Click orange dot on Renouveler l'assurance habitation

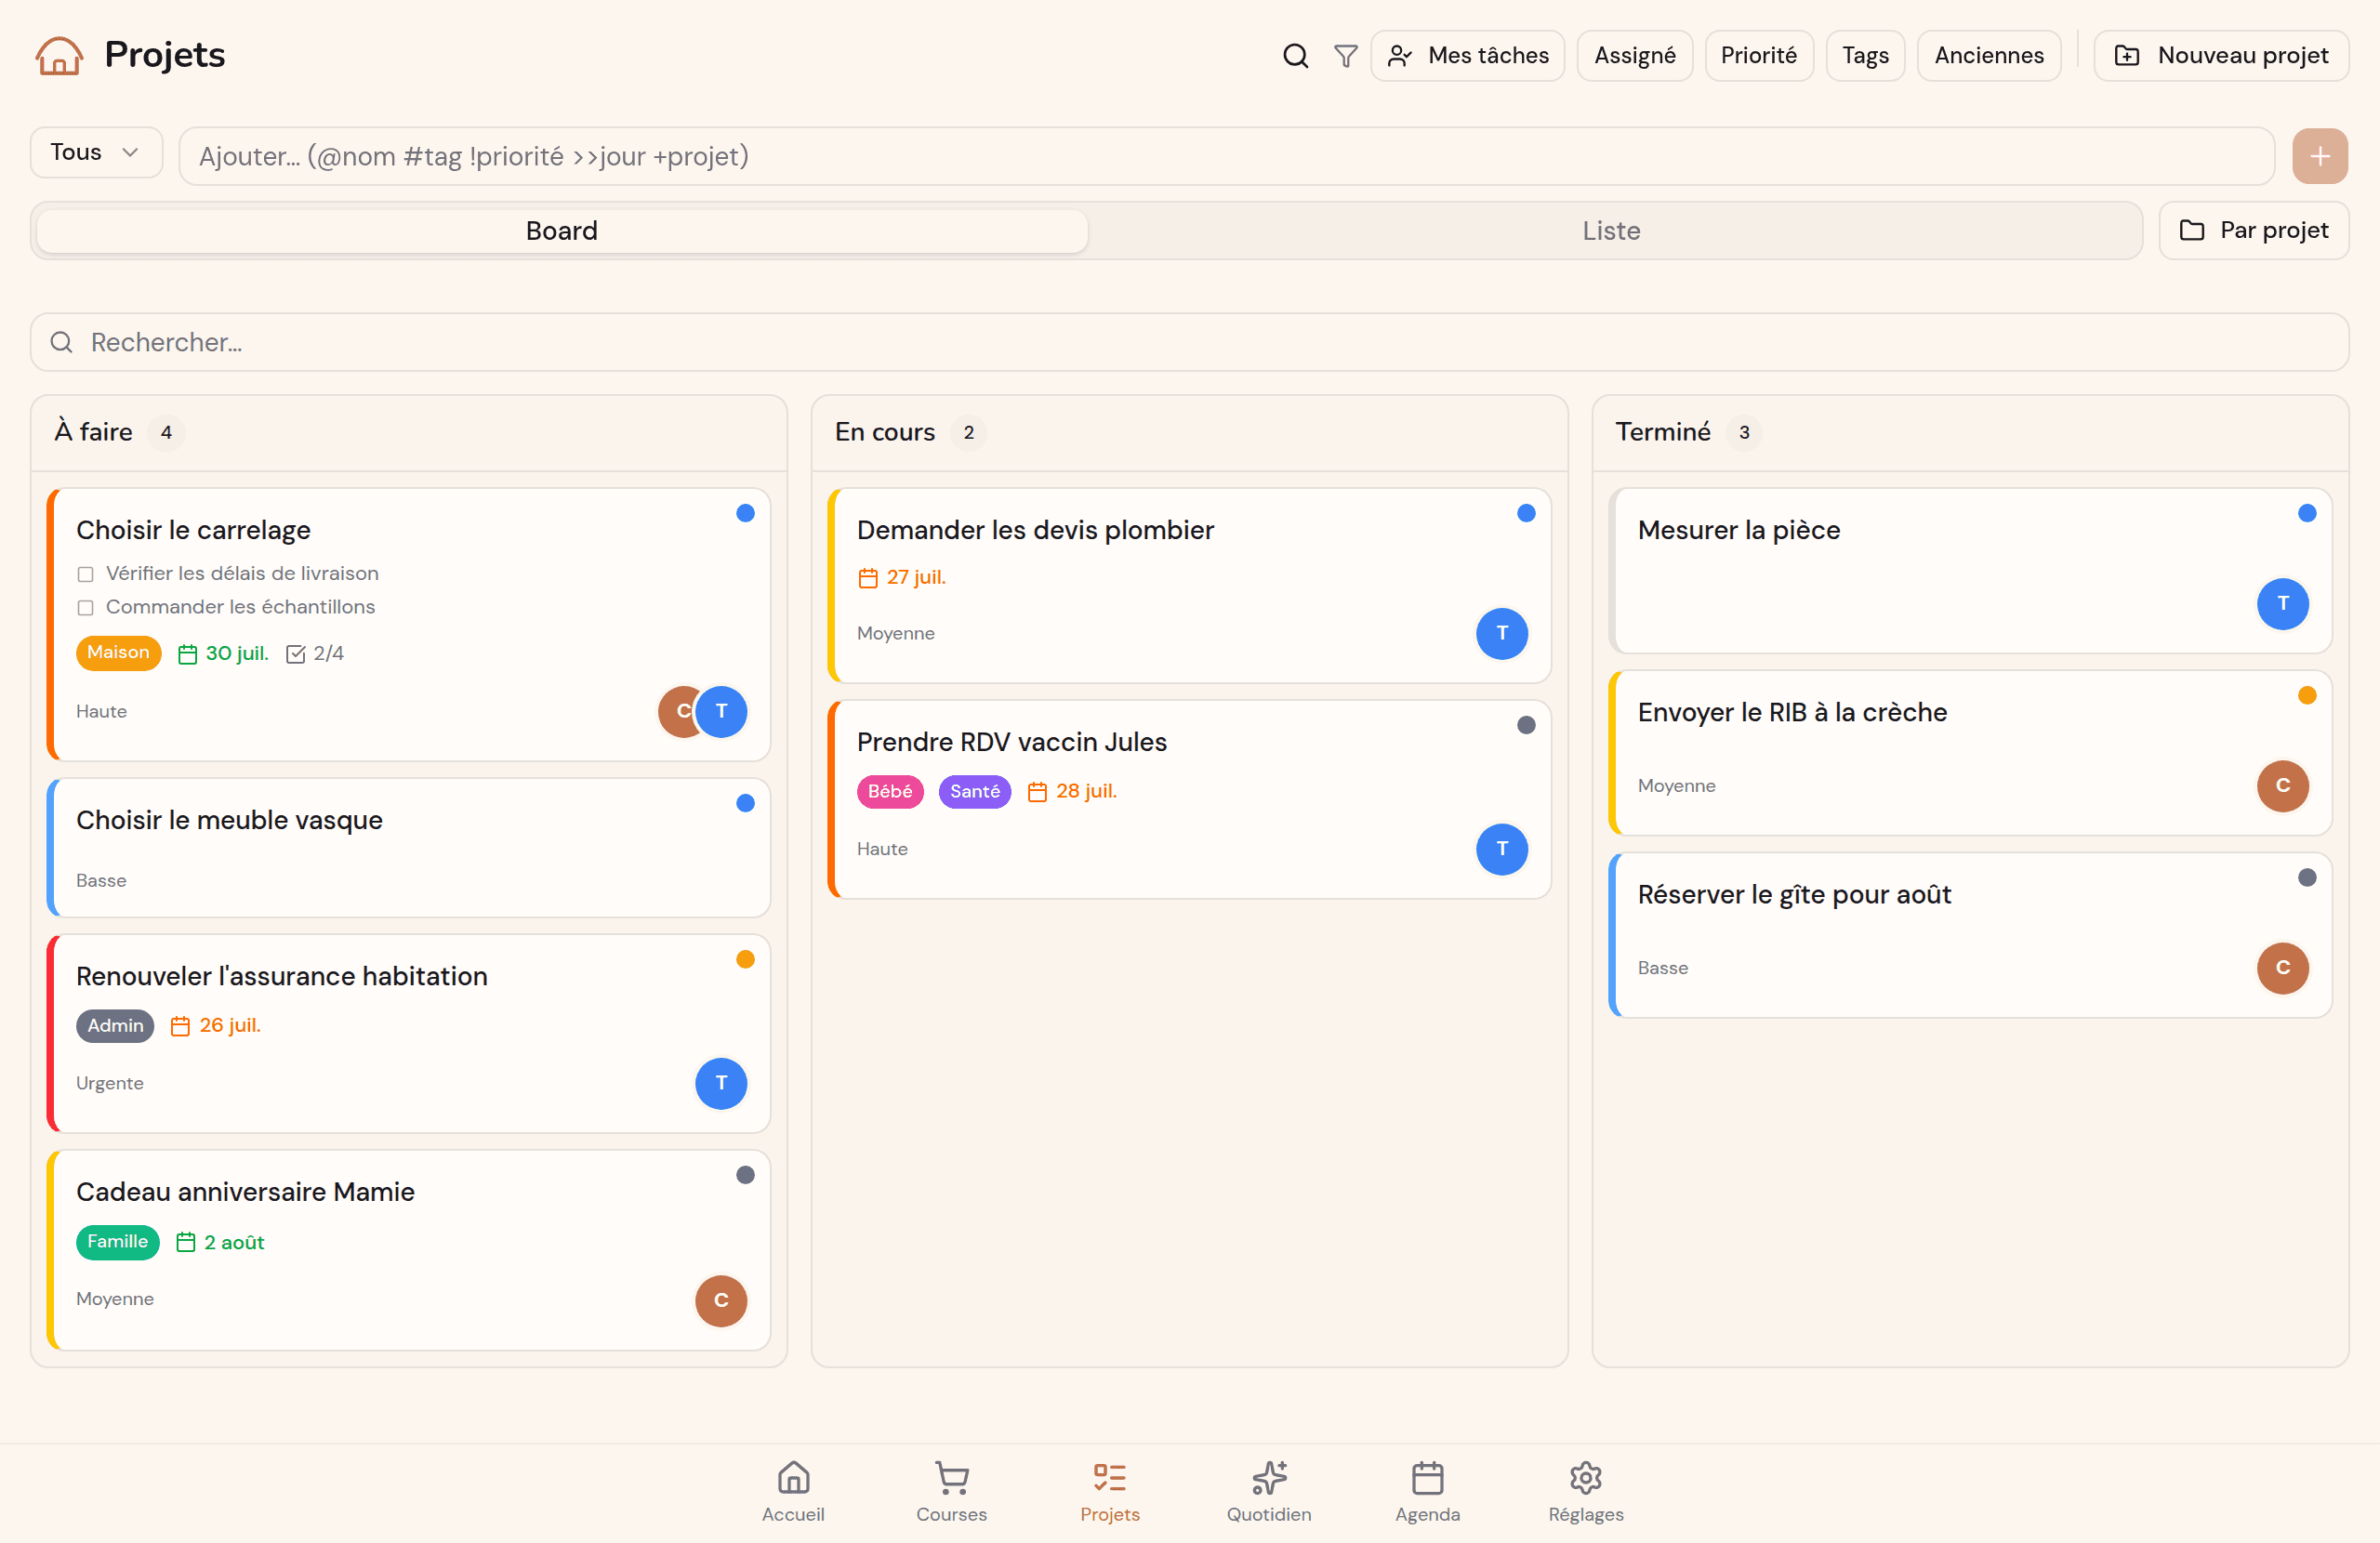(x=745, y=960)
